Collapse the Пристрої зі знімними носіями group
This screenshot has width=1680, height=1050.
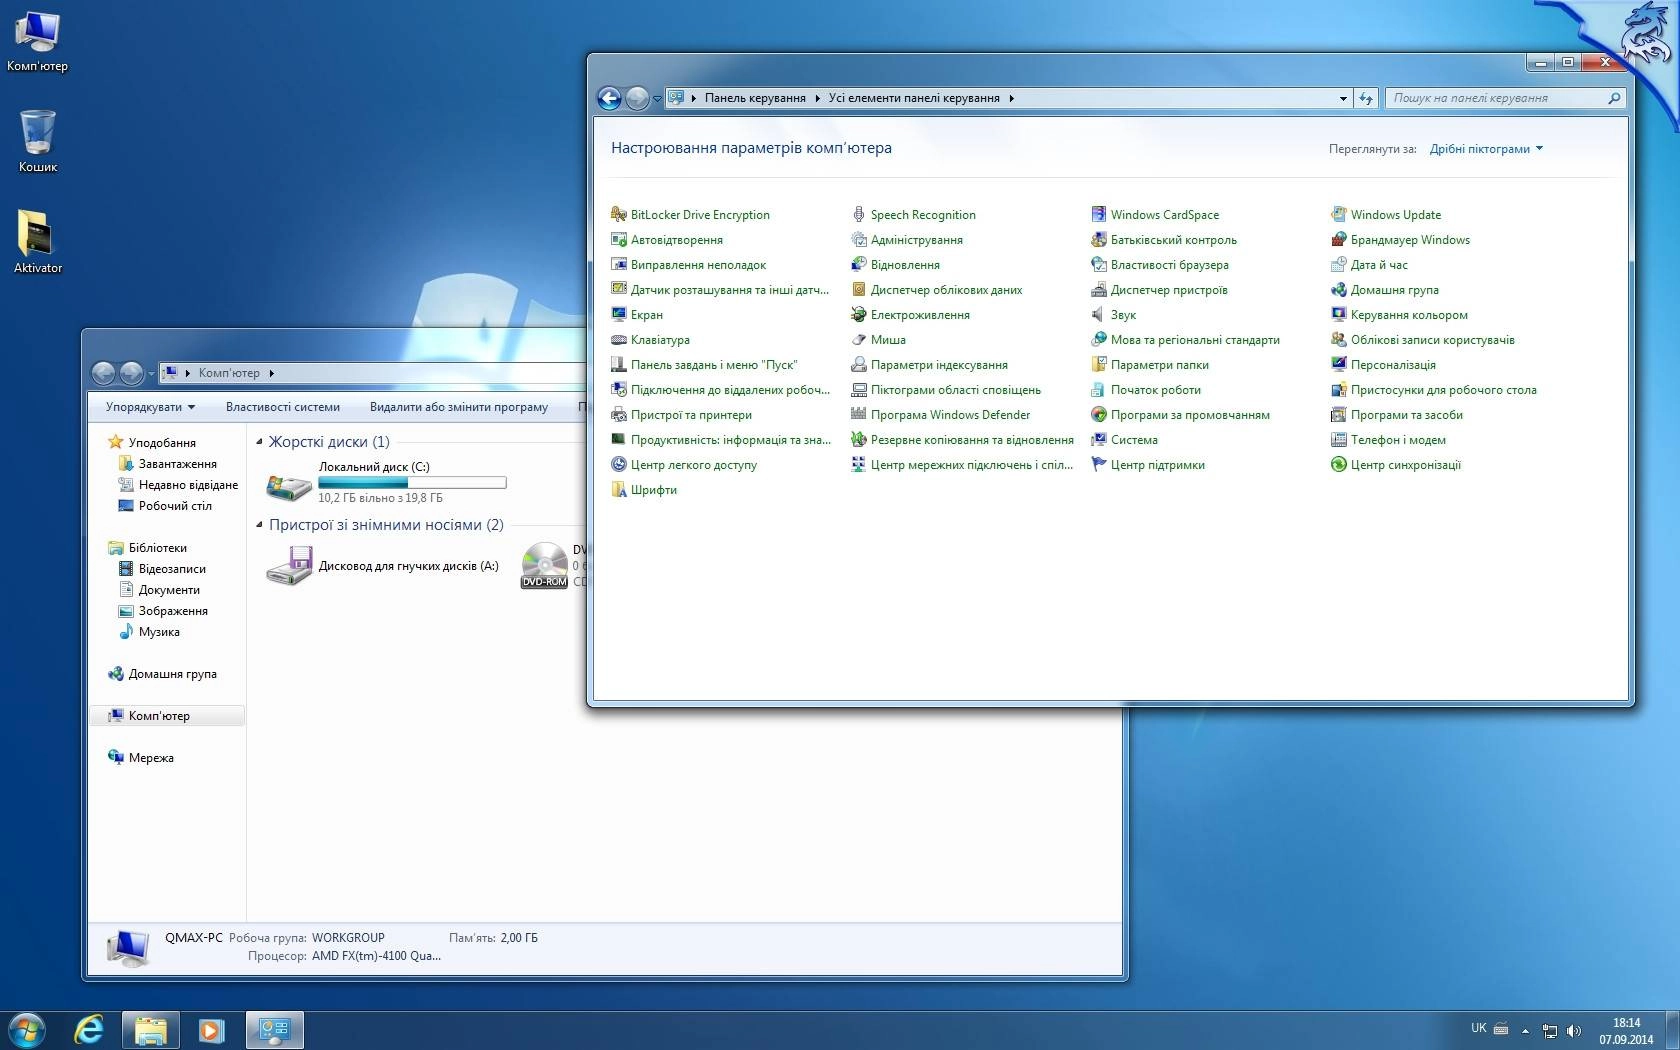(x=260, y=525)
